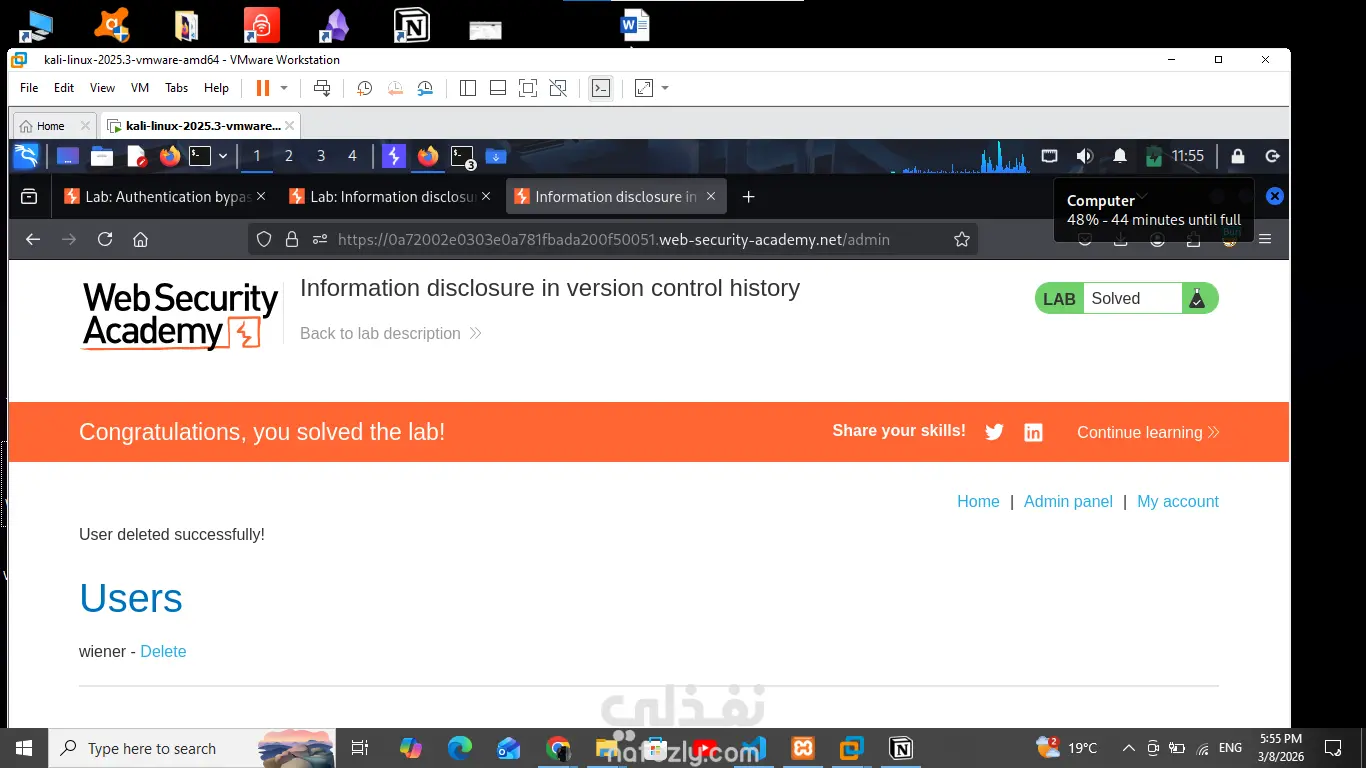Revert the VM to previous snapshot
This screenshot has height=768, width=1366.
pos(395,88)
